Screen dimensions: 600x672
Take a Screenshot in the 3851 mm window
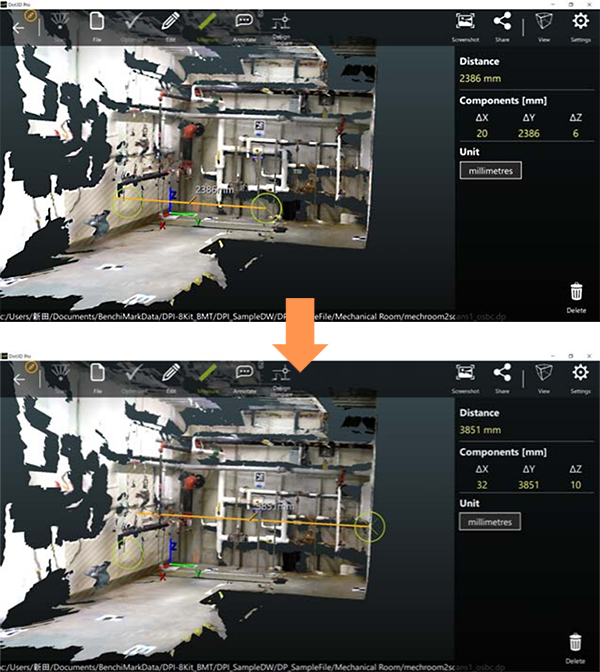(465, 378)
